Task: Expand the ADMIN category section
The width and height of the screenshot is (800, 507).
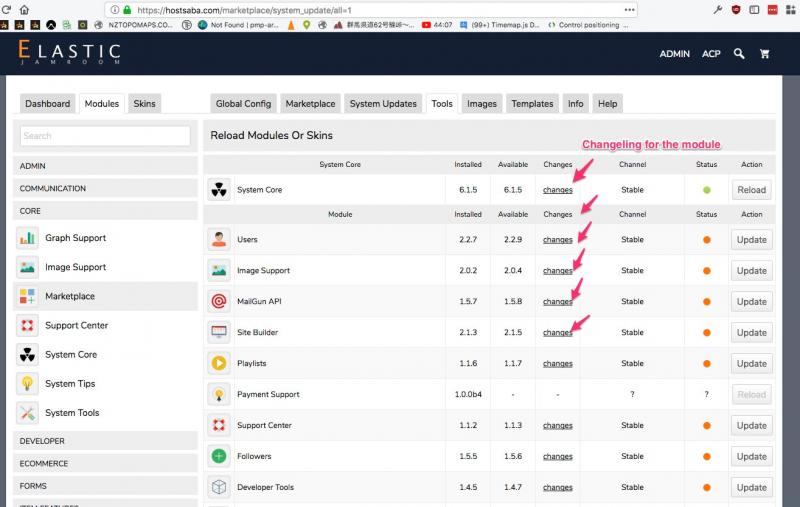Action: point(105,166)
